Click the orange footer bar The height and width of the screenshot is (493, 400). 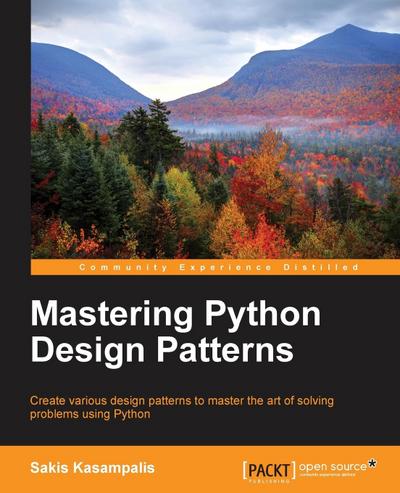[x=200, y=469]
